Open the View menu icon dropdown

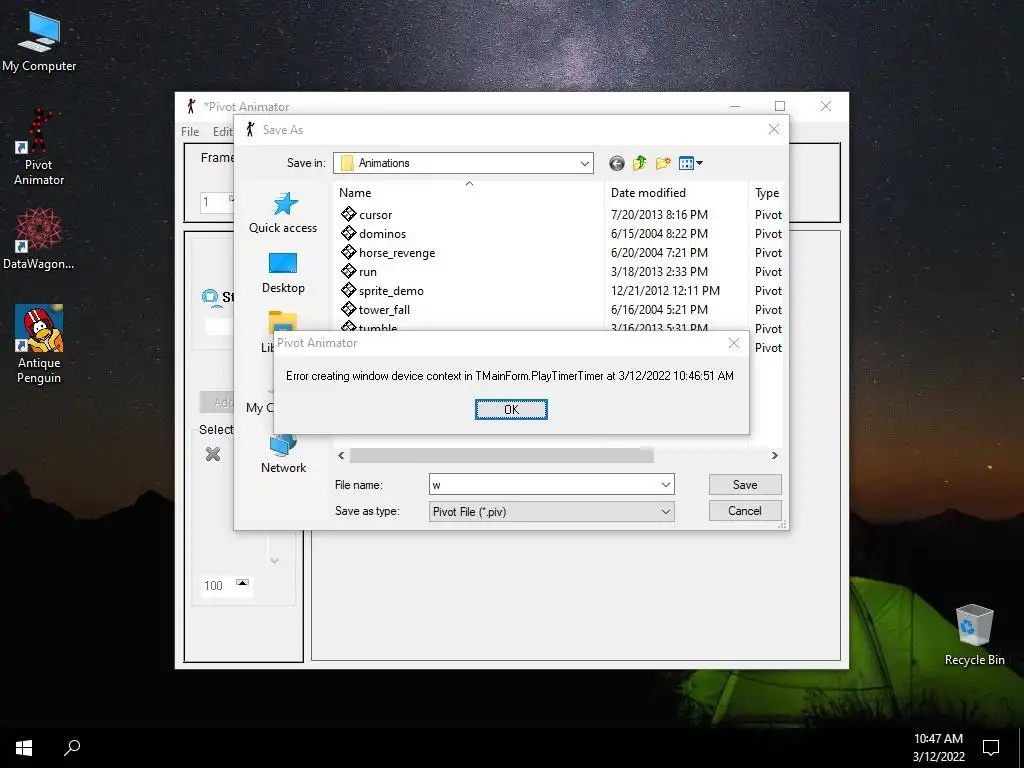coord(690,163)
